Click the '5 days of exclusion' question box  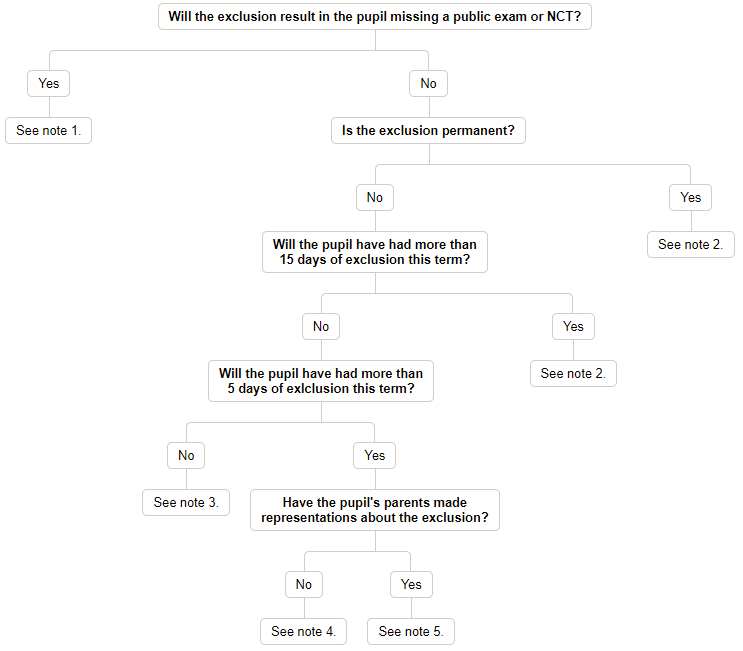point(321,381)
